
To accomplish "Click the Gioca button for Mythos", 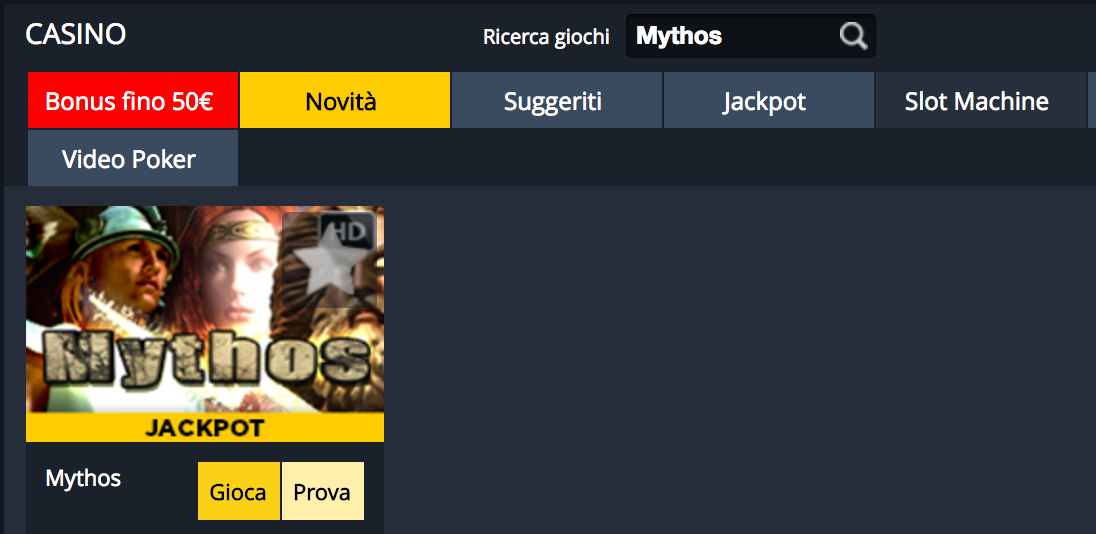I will [x=239, y=491].
